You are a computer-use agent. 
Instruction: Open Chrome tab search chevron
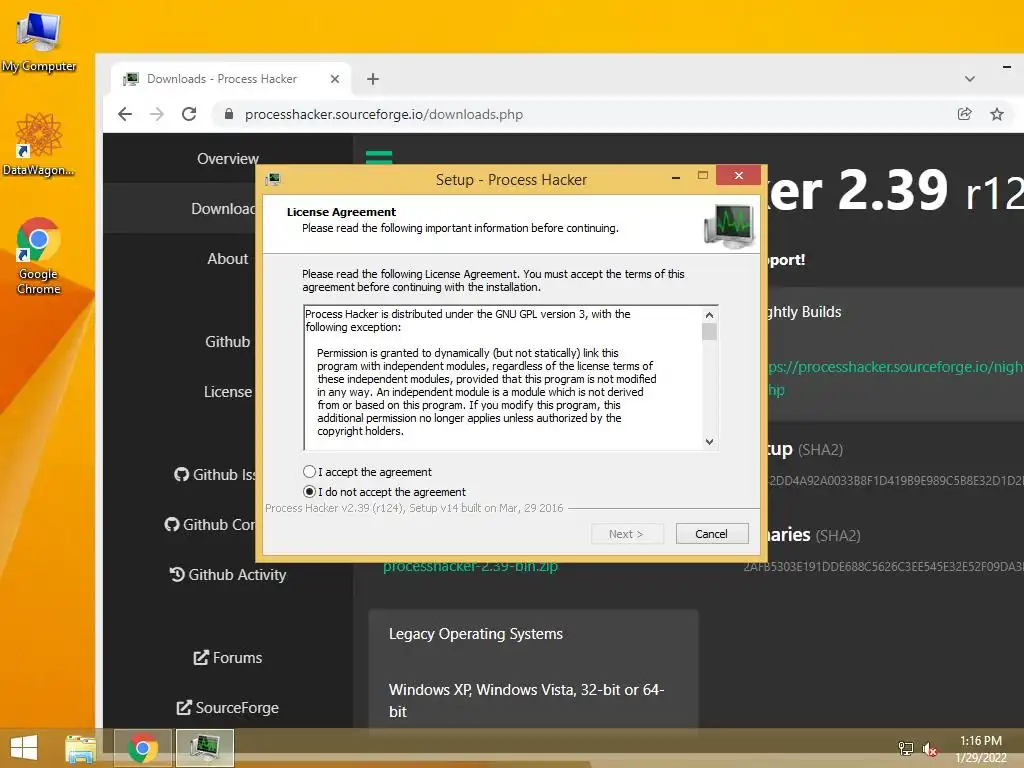970,79
